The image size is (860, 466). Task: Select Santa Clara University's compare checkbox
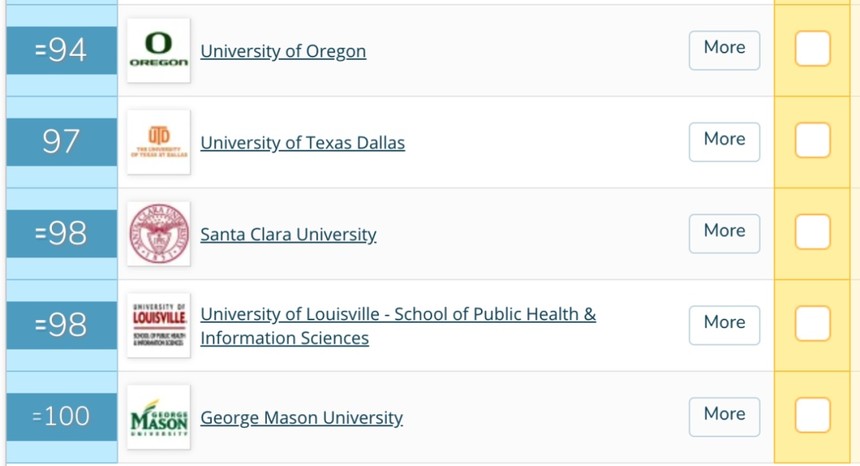pyautogui.click(x=812, y=232)
